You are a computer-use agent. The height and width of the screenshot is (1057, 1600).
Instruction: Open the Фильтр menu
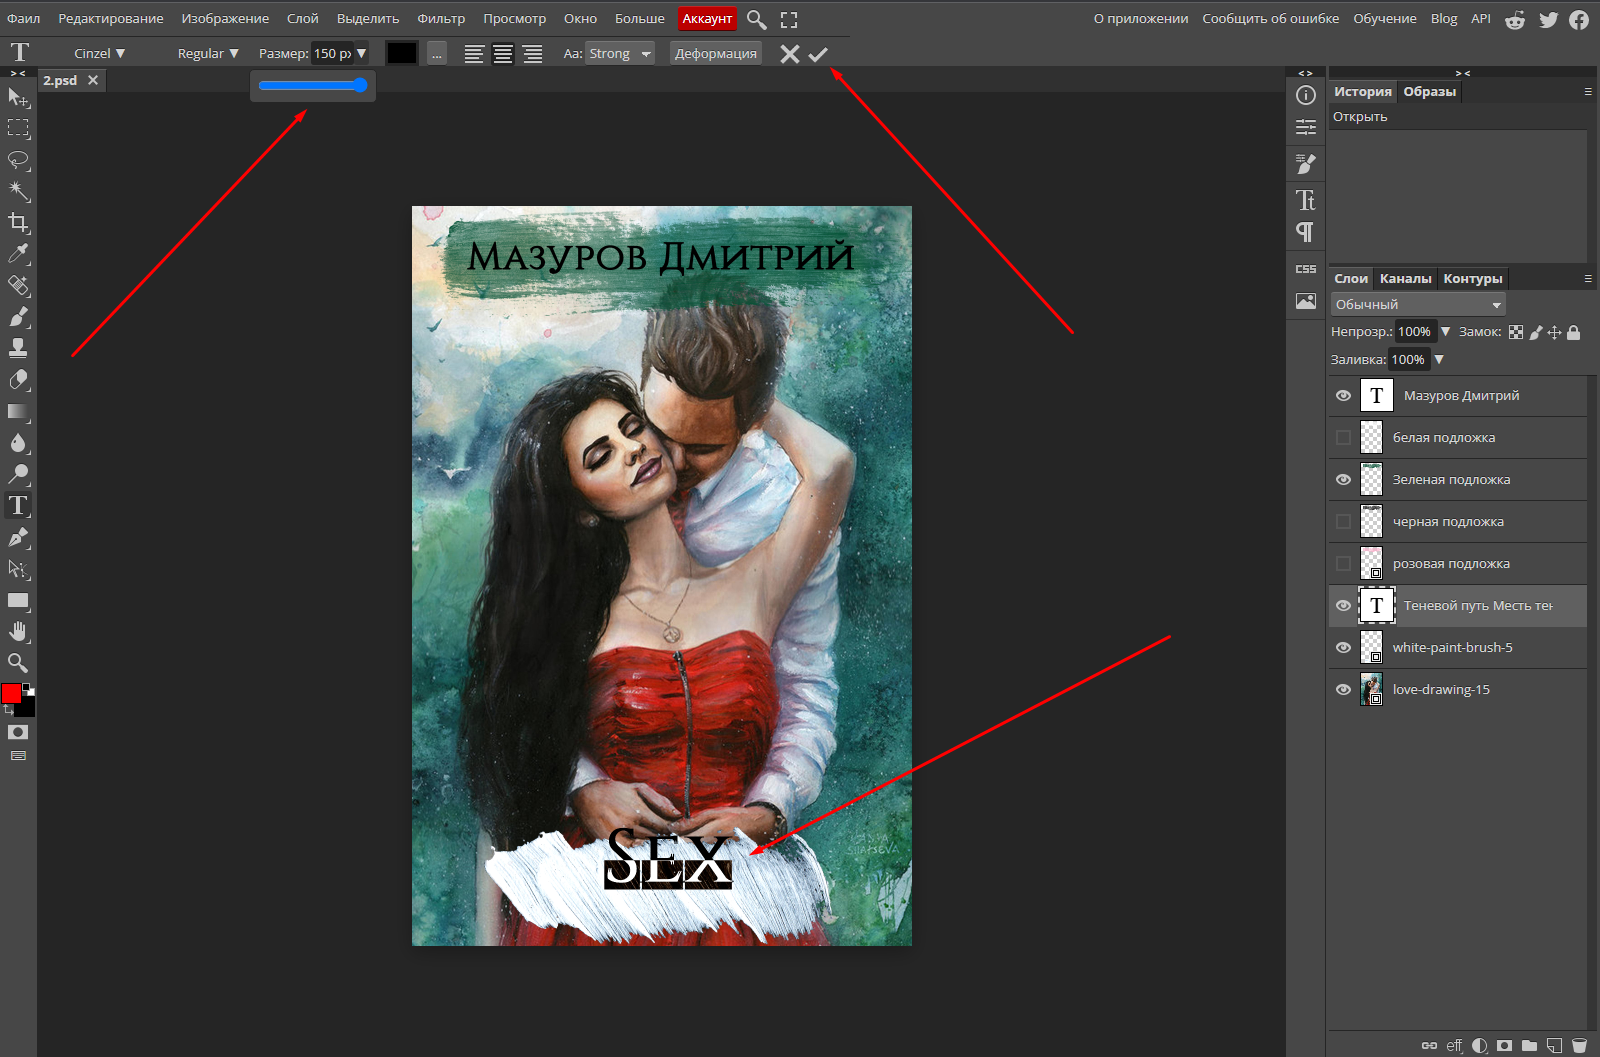[441, 19]
